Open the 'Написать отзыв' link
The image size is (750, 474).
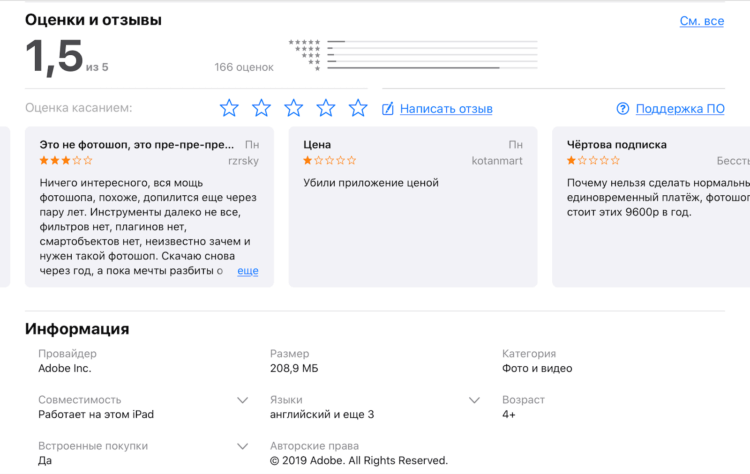click(446, 109)
